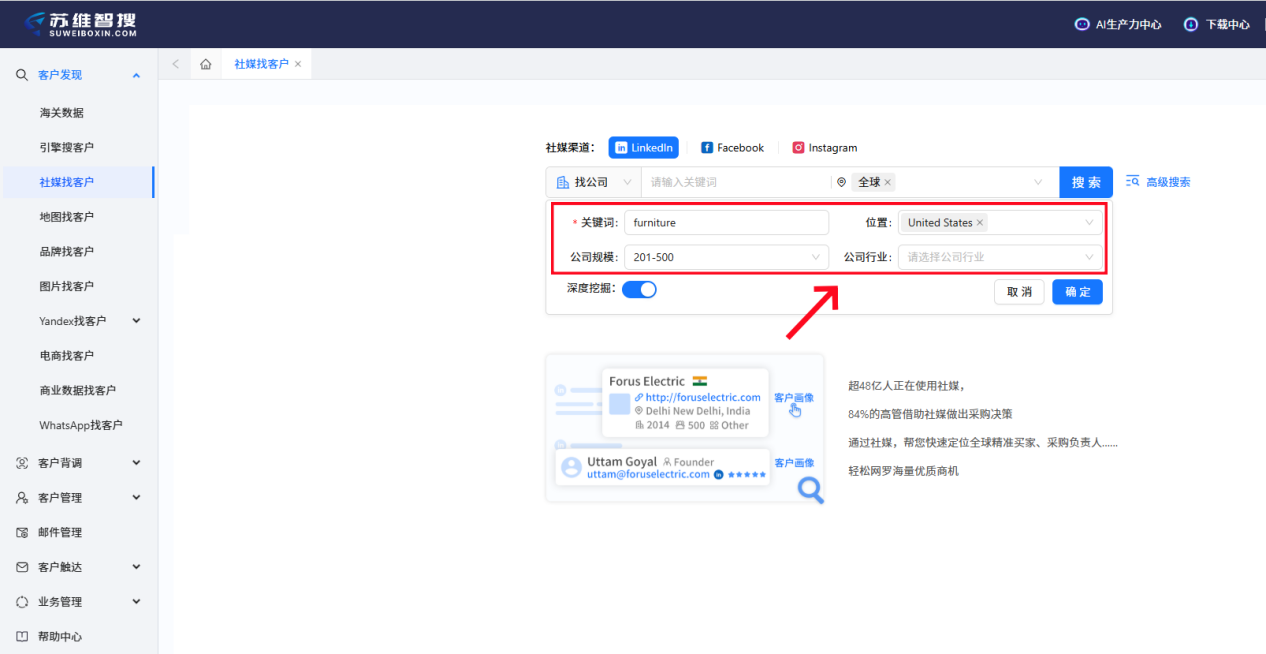Open AI生产力中心 from the top bar

coord(1117,25)
